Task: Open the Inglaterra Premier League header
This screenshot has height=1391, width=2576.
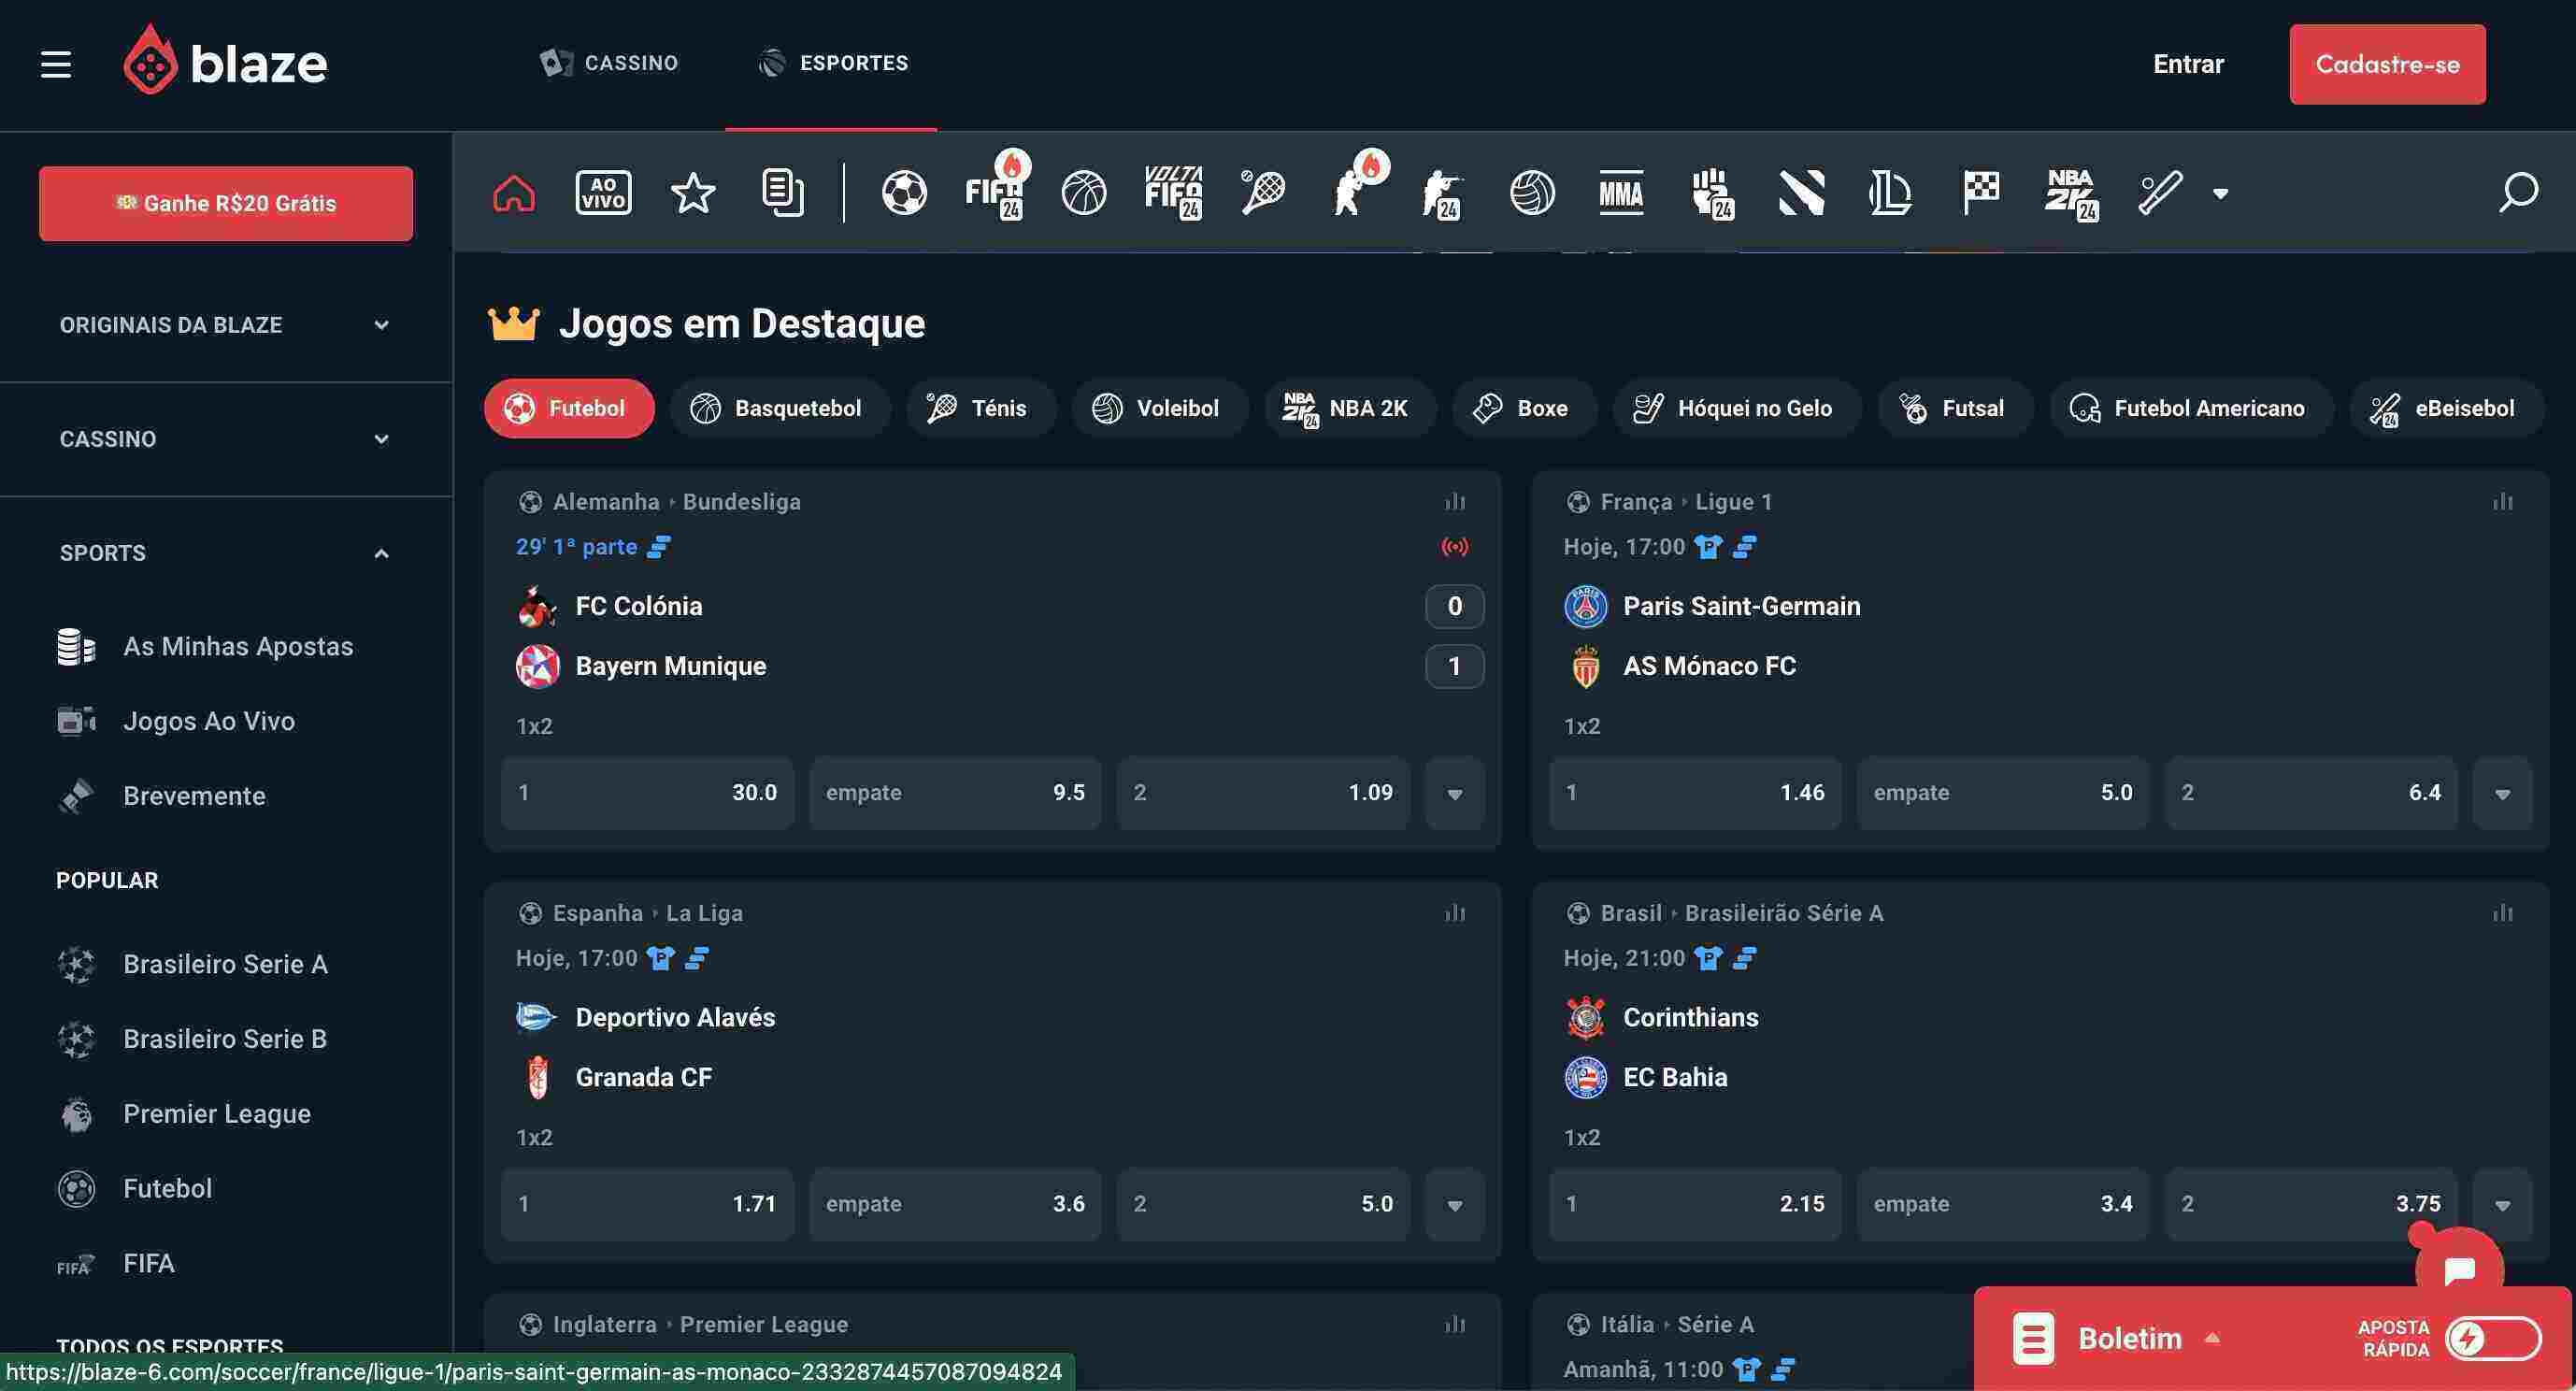Action: click(683, 1324)
